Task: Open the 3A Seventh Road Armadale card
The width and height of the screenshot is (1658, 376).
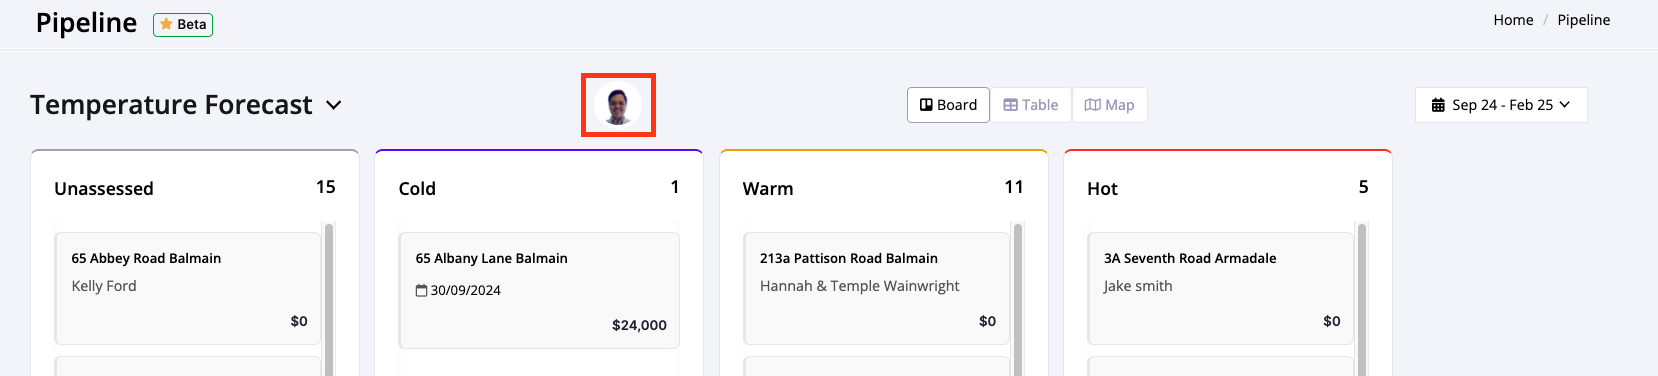Action: 1221,289
